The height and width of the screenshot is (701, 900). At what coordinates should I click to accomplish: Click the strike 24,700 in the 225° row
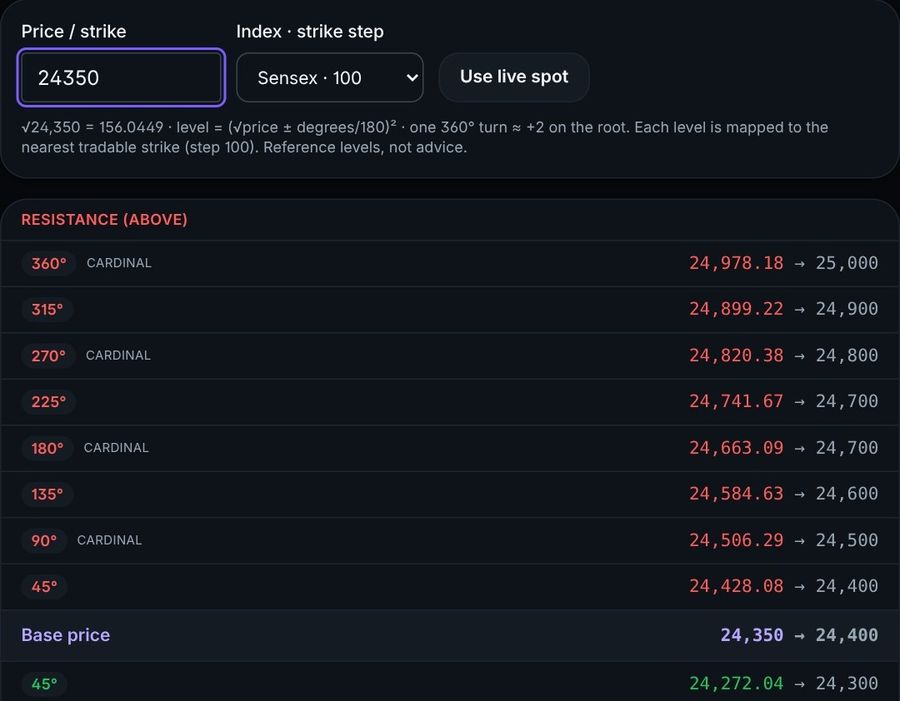pyautogui.click(x=847, y=401)
